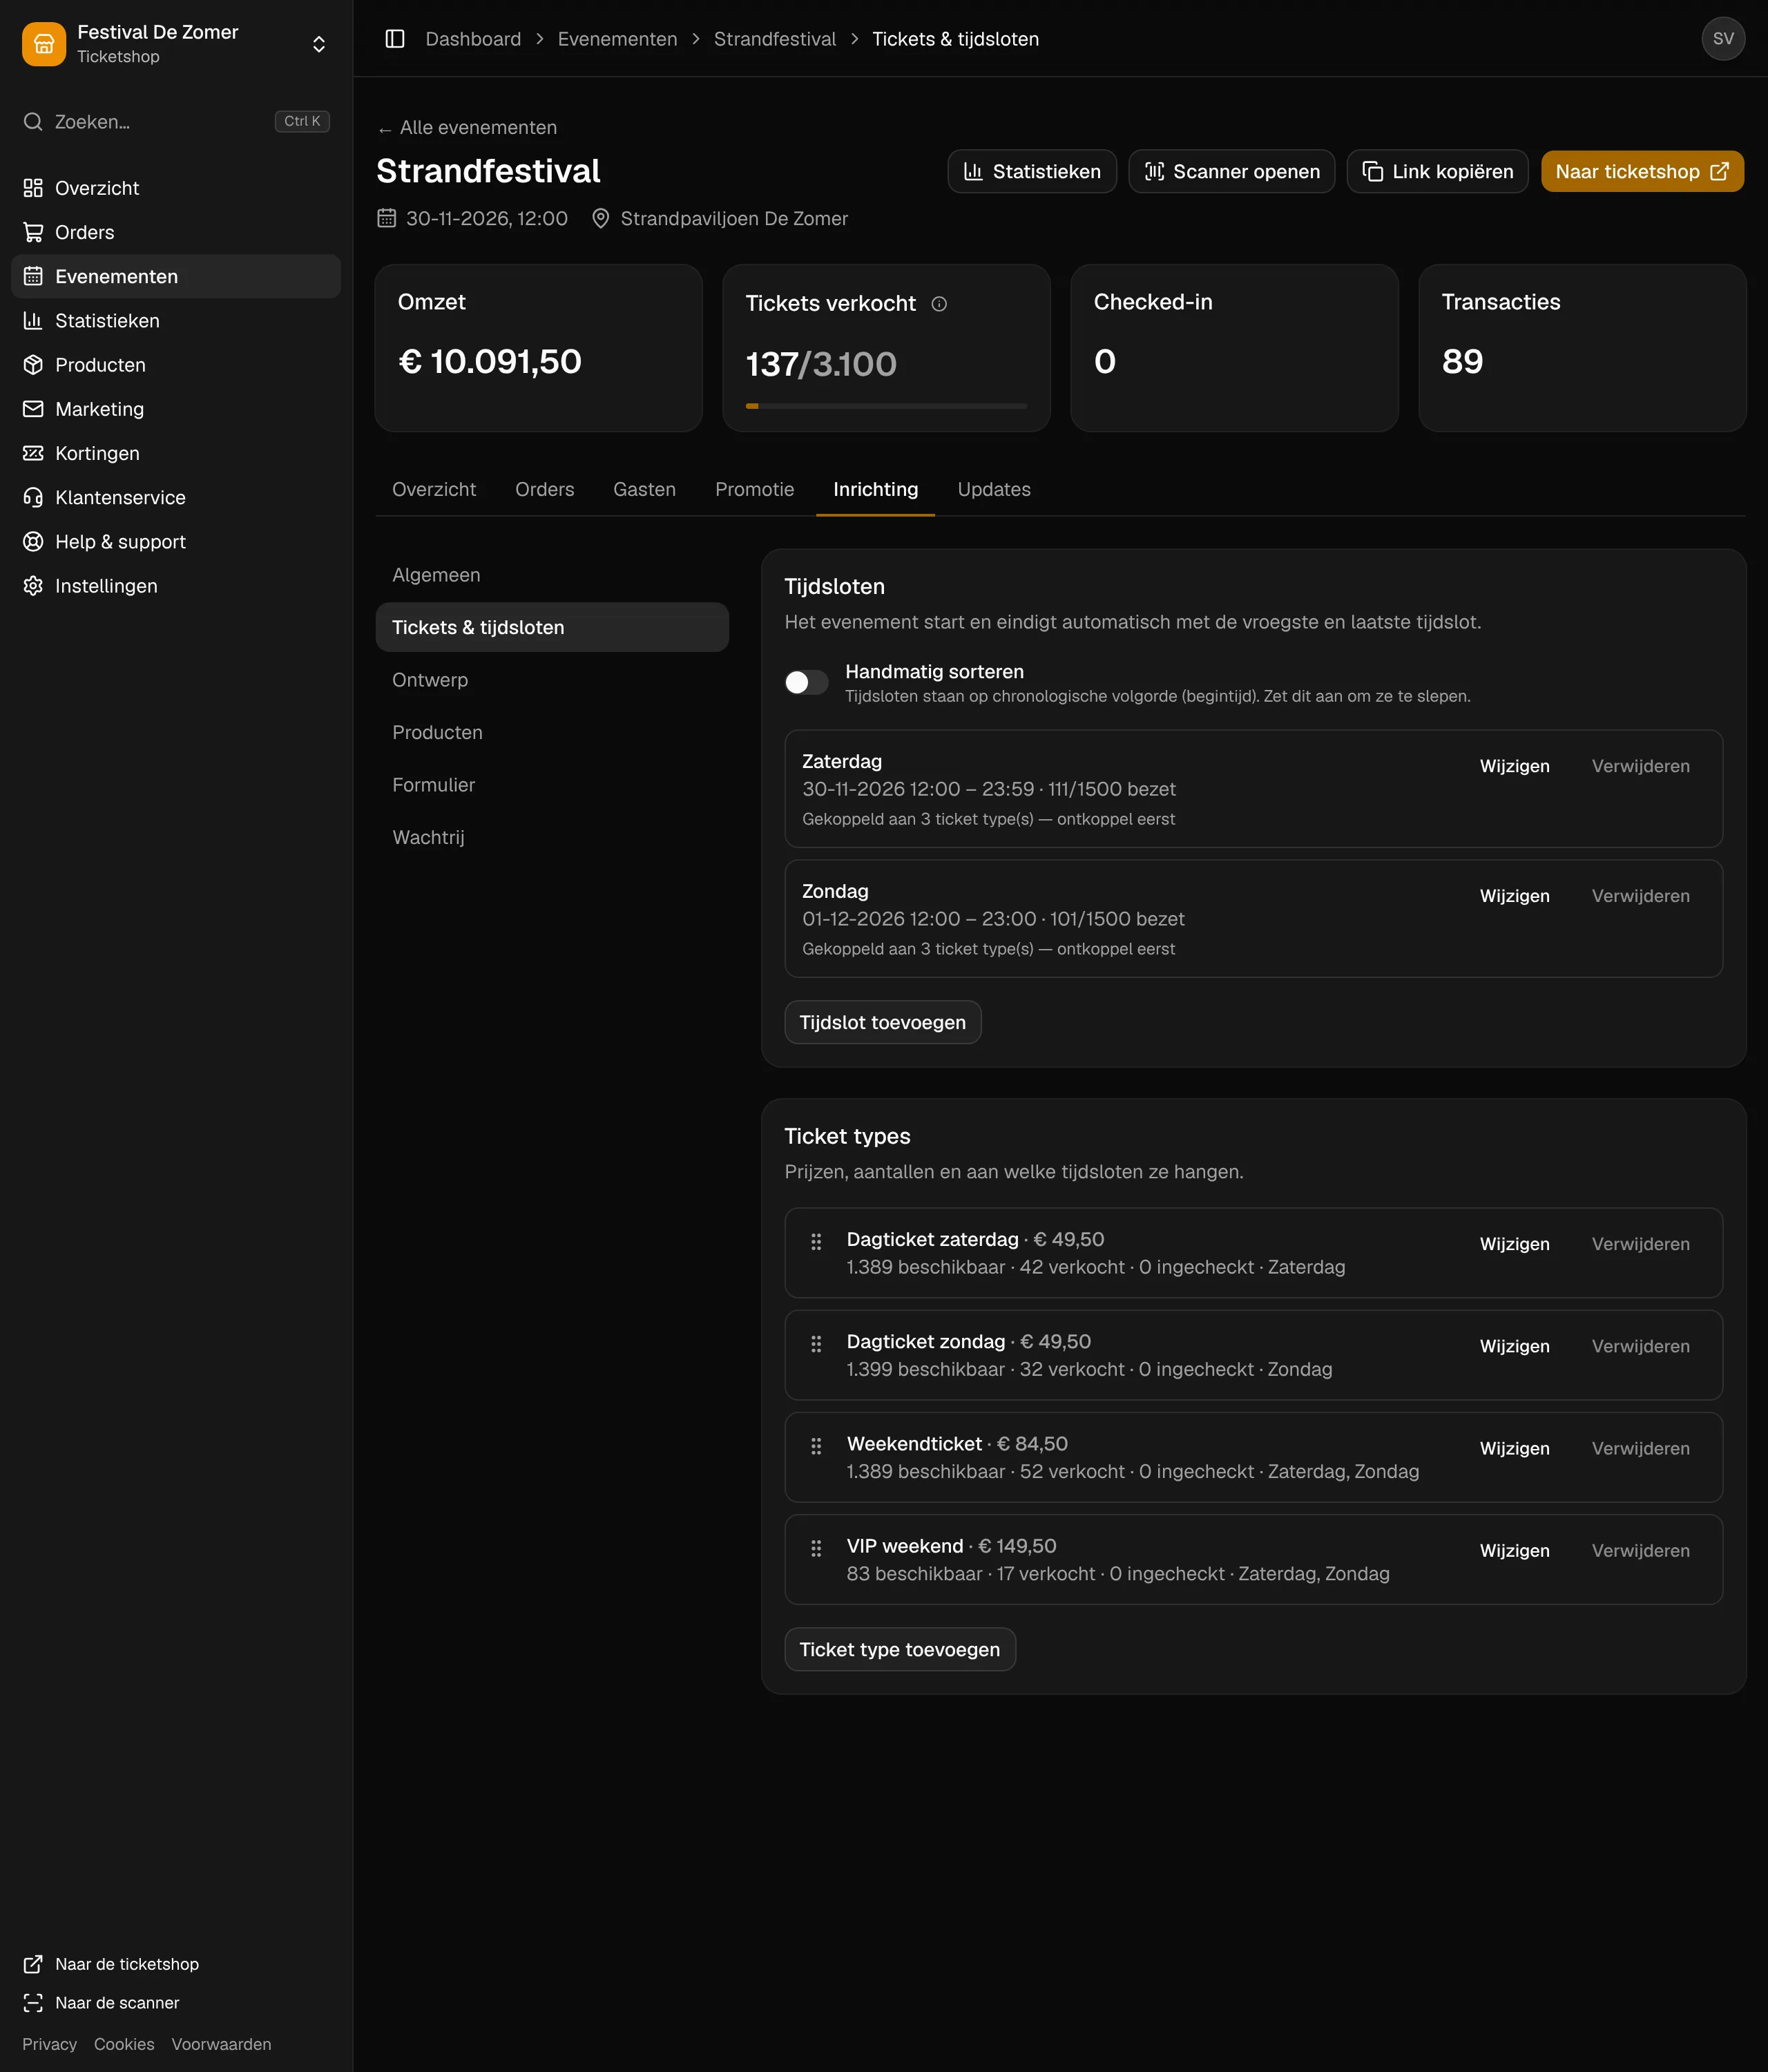This screenshot has height=2072, width=1768.
Task: Click the Statistieken button in the header
Action: [x=1031, y=171]
